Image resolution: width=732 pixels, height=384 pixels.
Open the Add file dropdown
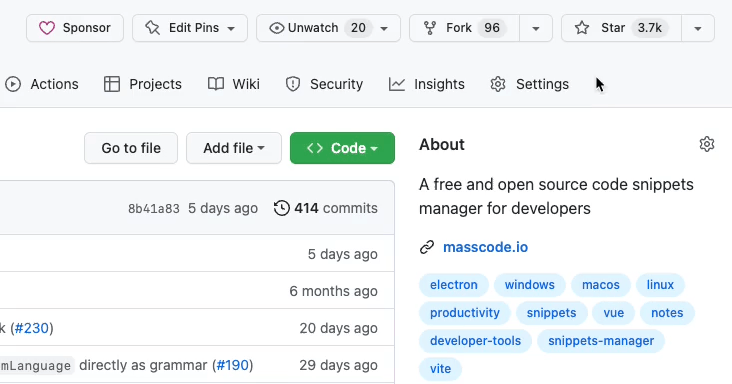pos(234,148)
